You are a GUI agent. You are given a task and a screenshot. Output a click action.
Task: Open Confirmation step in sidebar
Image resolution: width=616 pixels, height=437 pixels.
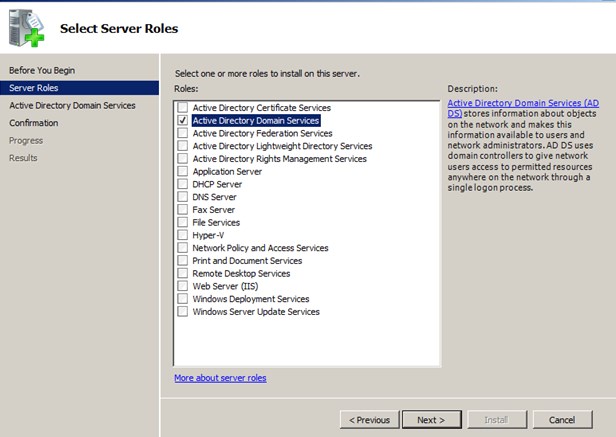[34, 123]
